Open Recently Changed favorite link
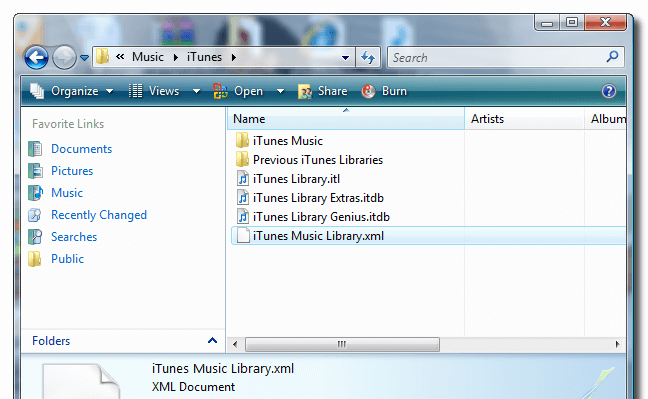 99,215
